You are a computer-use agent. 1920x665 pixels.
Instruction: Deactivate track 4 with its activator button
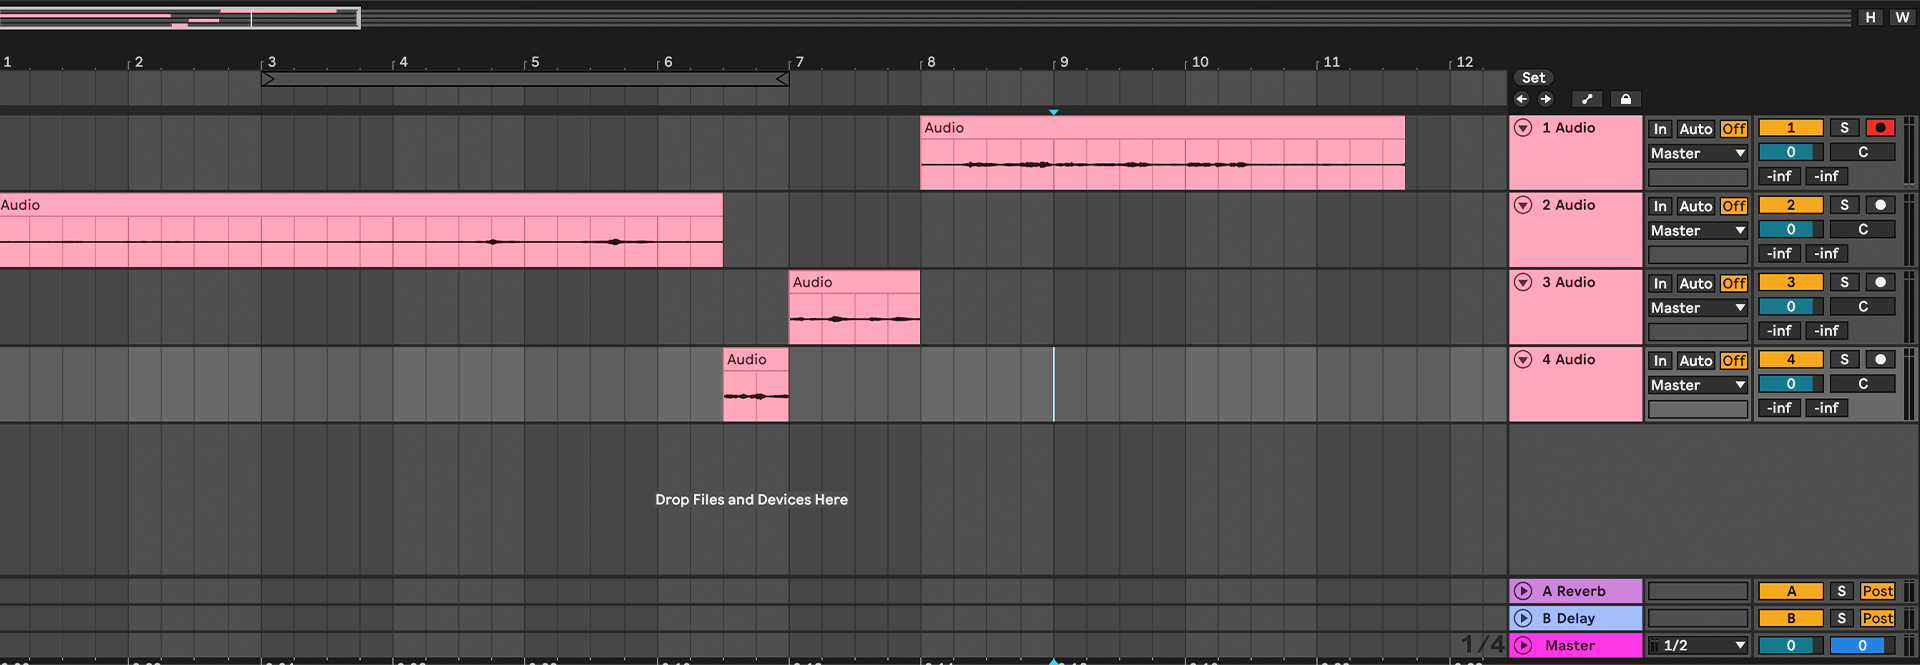coord(1791,359)
